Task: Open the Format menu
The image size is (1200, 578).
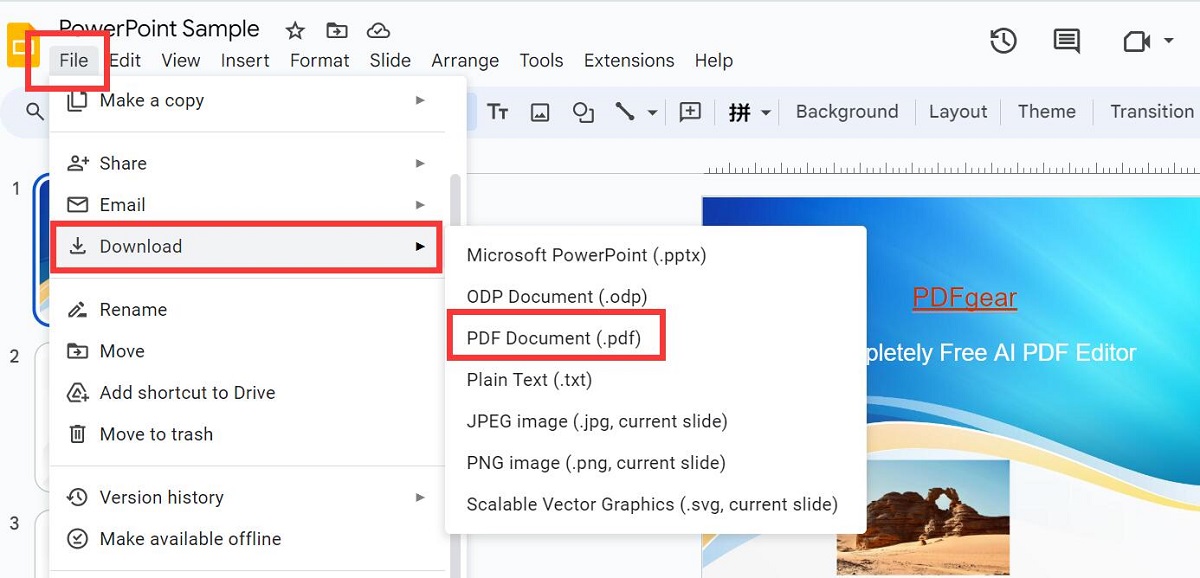Action: pyautogui.click(x=320, y=60)
